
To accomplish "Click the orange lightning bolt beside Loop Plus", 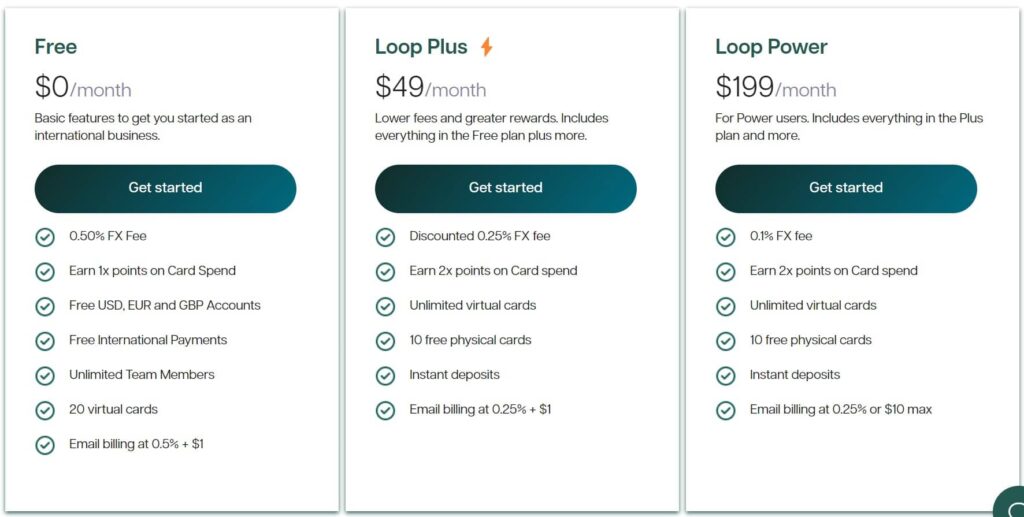I will click(x=487, y=47).
